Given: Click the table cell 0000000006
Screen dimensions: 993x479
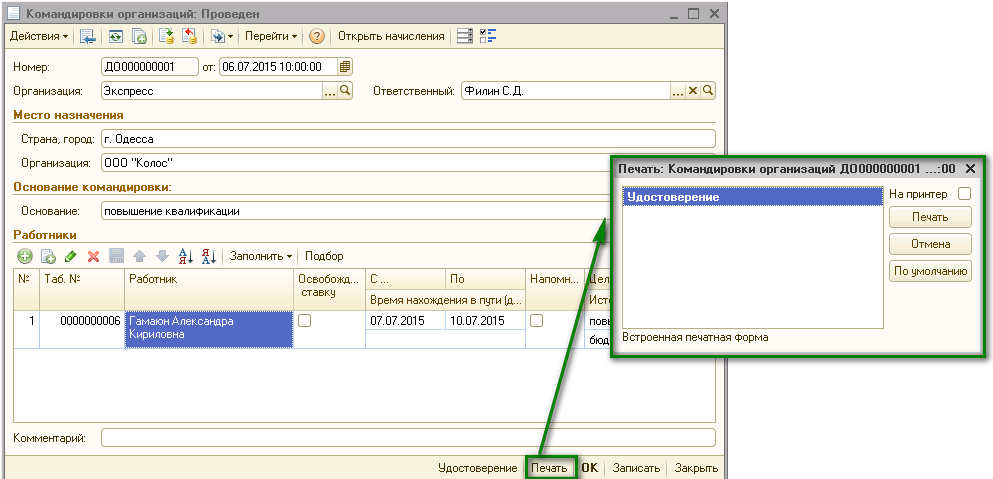Looking at the screenshot, I should click(82, 329).
